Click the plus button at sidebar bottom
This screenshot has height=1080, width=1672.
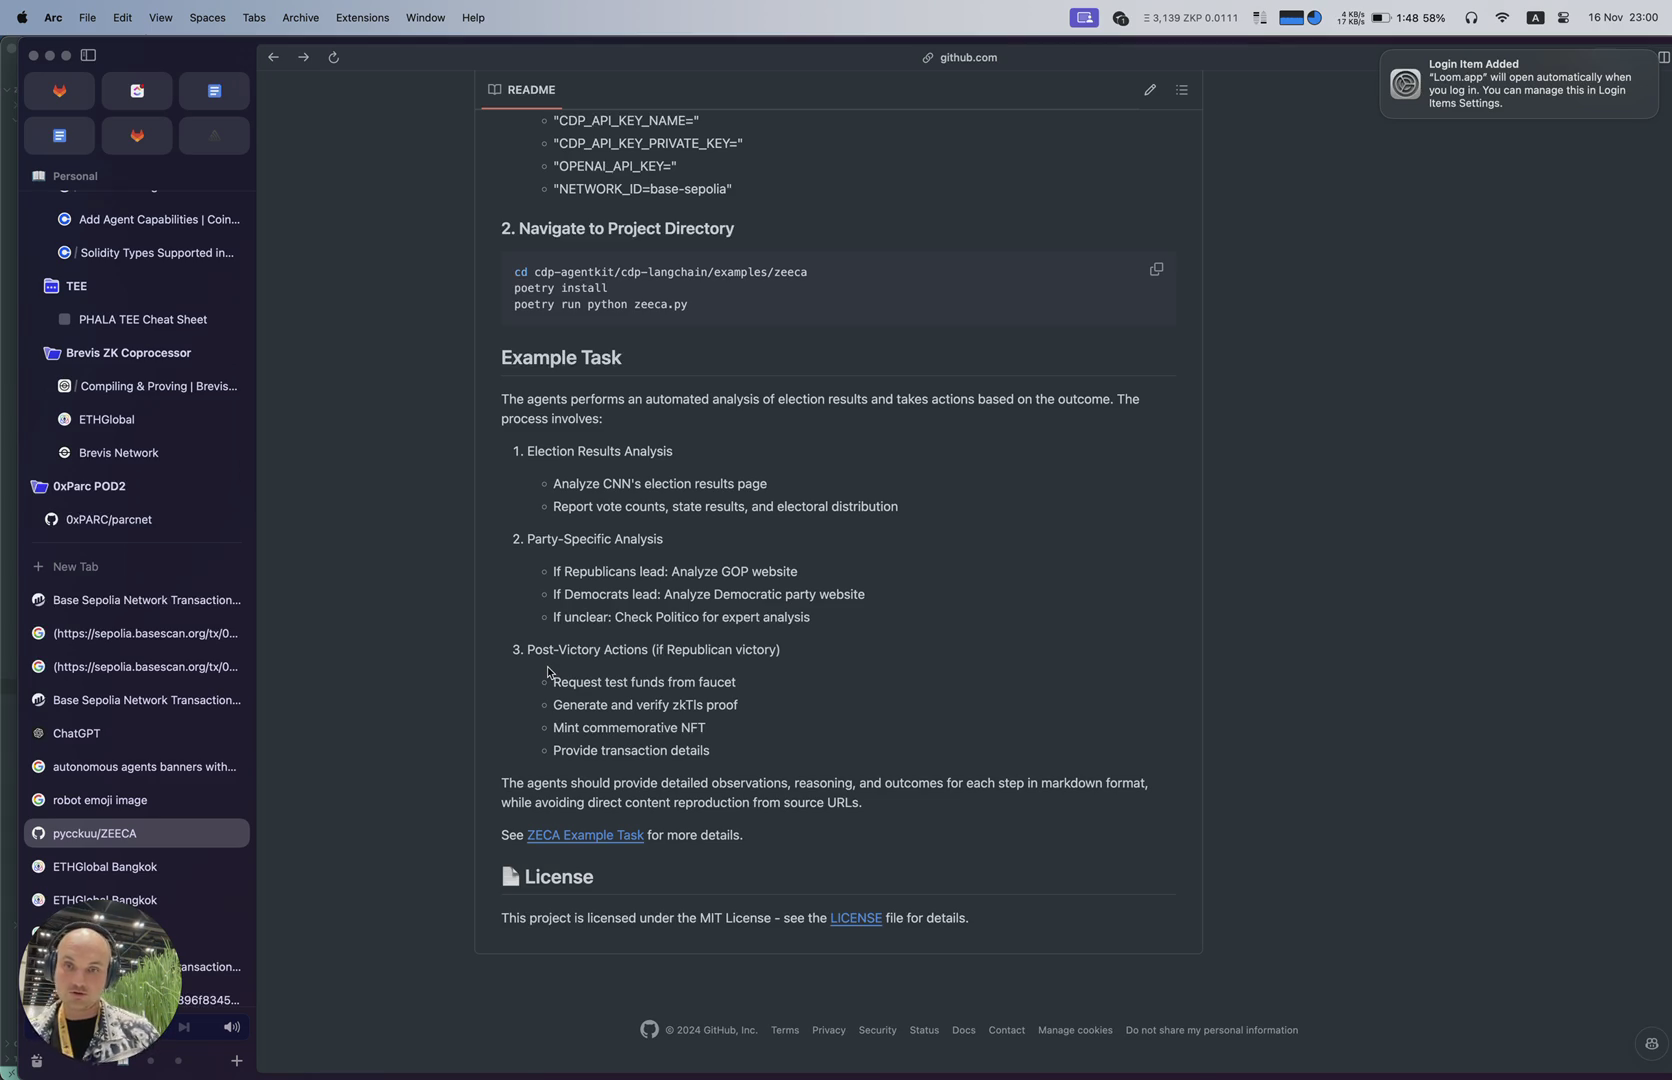(x=237, y=1061)
